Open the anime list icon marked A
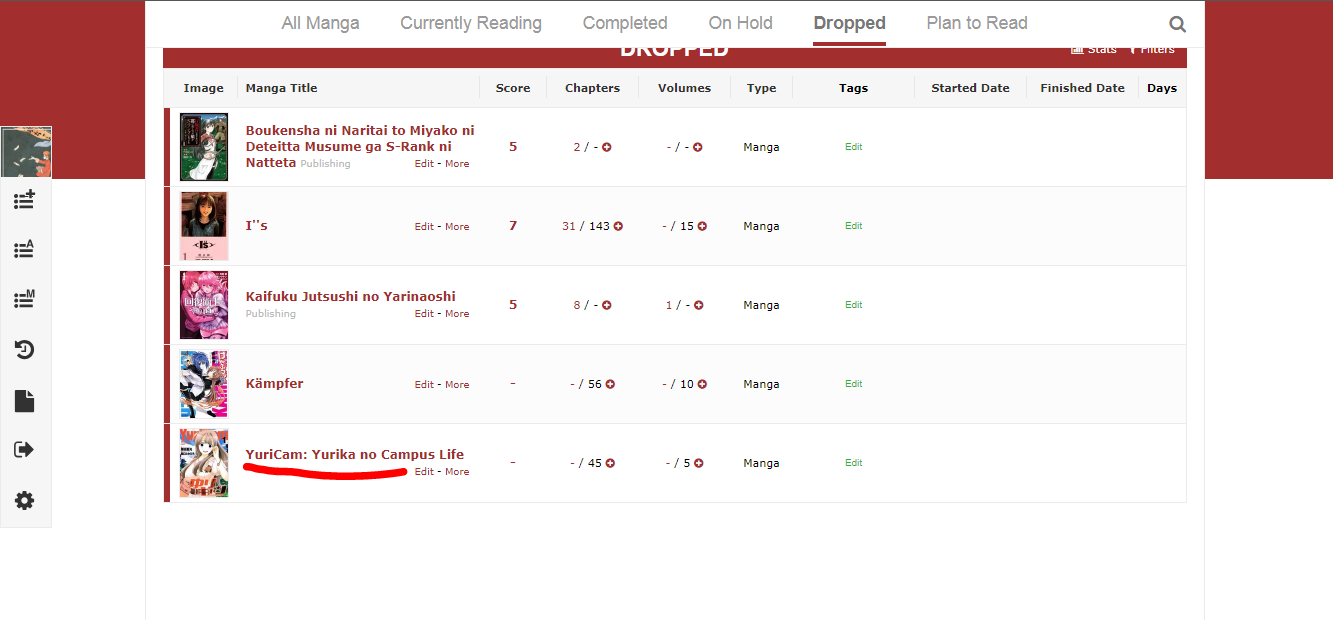 (24, 249)
